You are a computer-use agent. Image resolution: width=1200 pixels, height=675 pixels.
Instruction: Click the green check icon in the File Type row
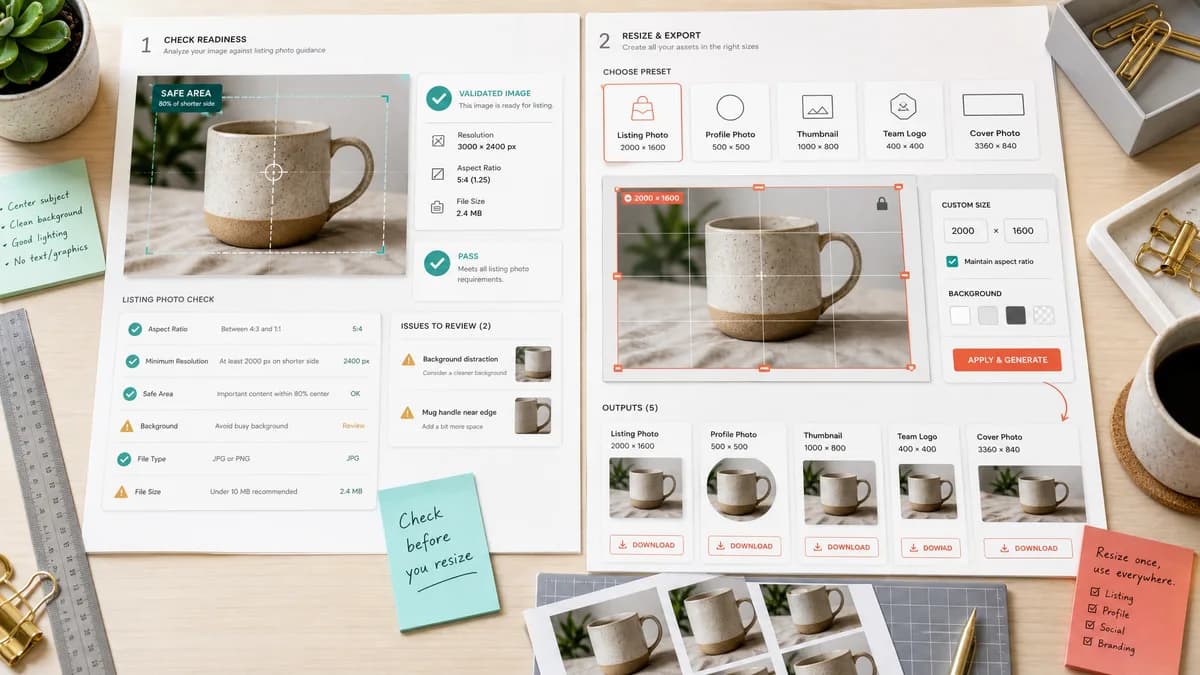click(x=124, y=459)
